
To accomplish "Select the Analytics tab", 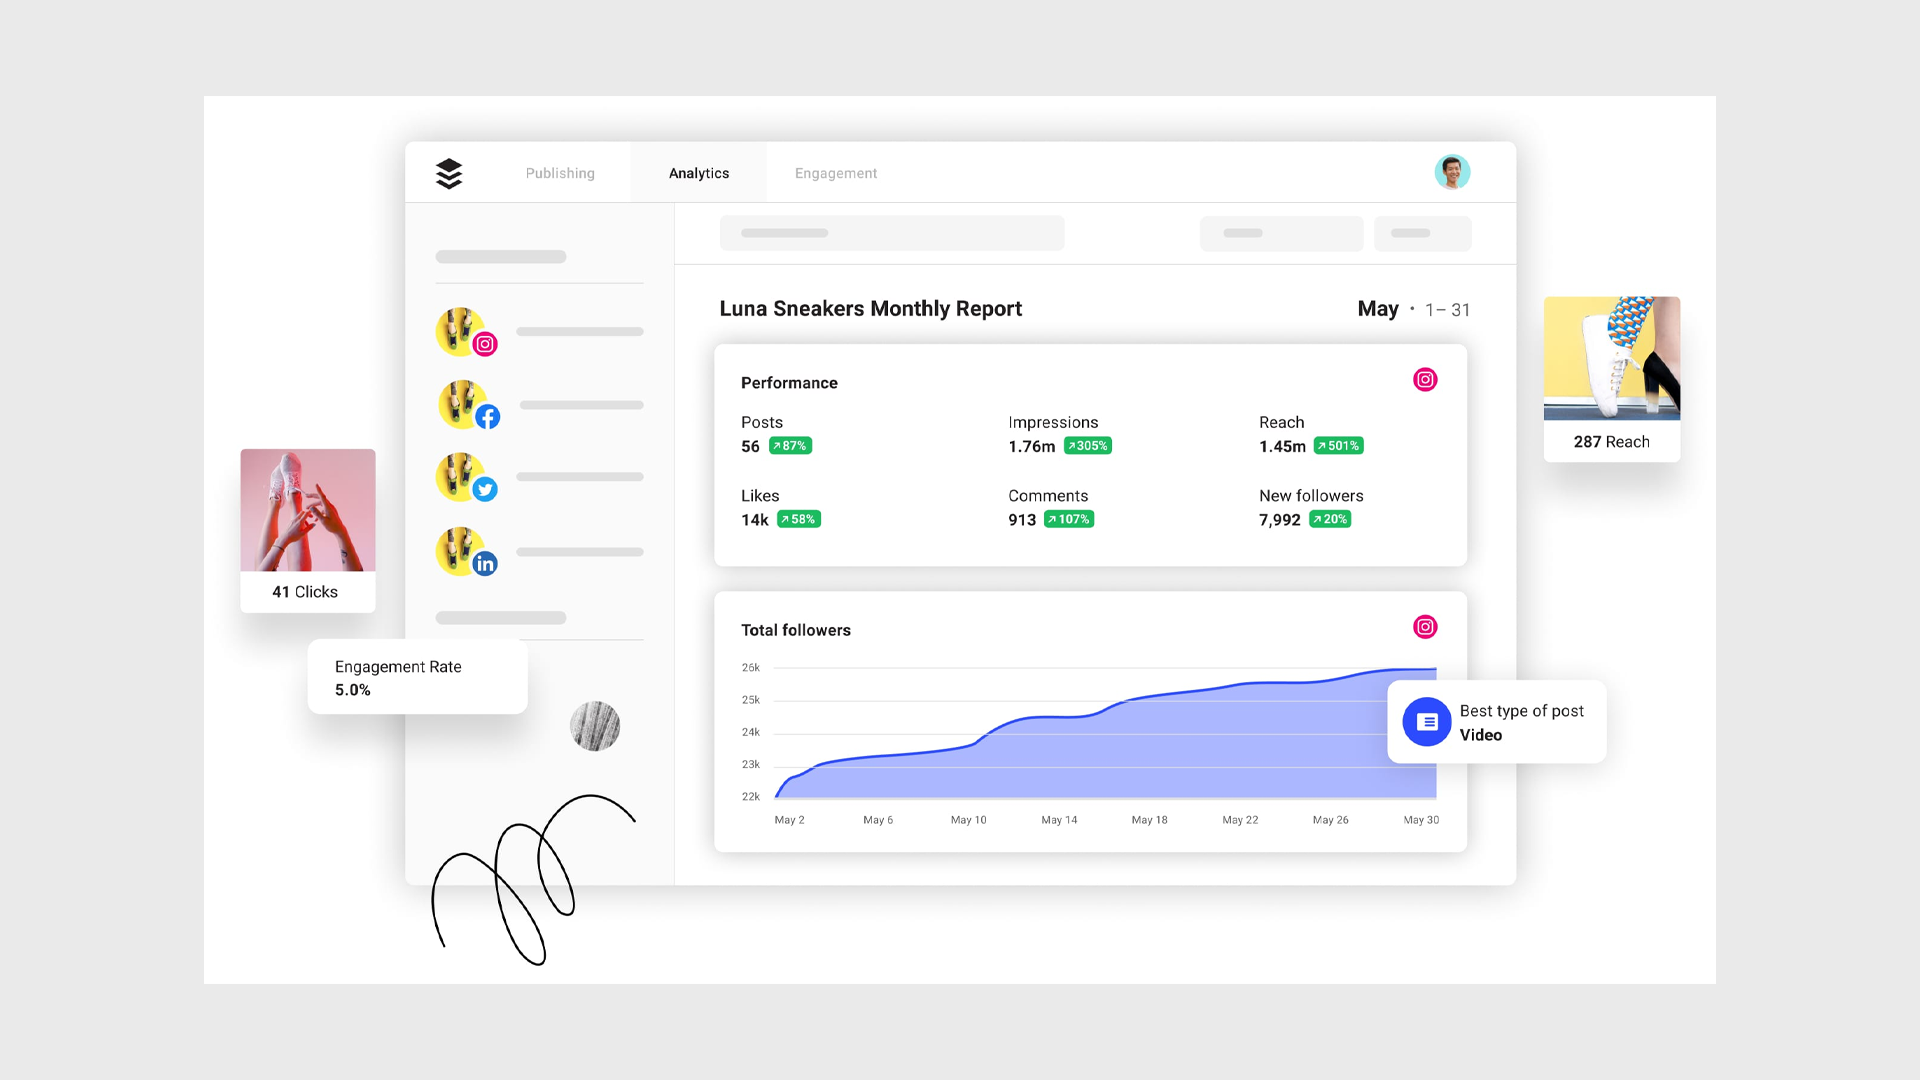I will point(698,173).
